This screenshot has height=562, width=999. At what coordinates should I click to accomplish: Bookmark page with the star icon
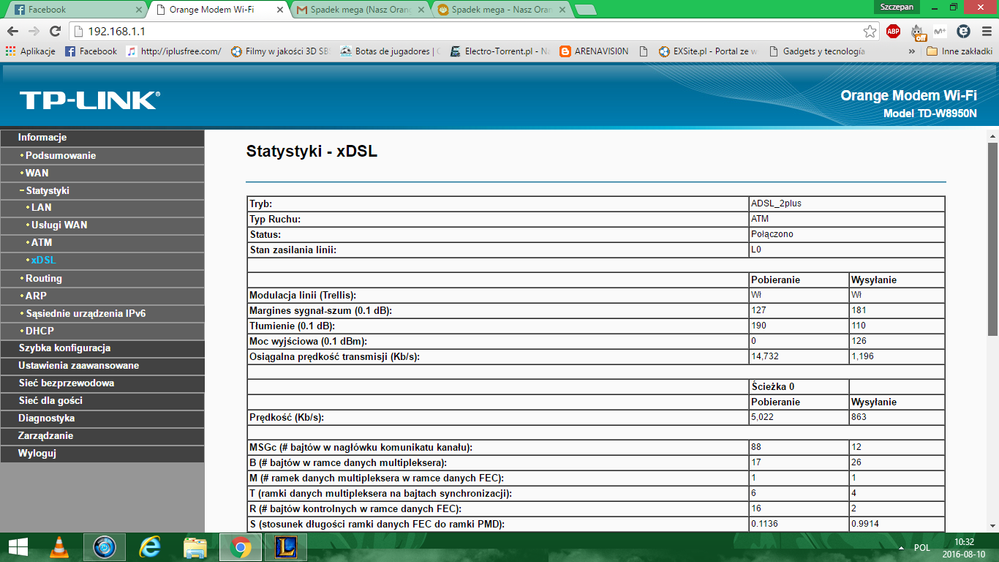pos(870,31)
